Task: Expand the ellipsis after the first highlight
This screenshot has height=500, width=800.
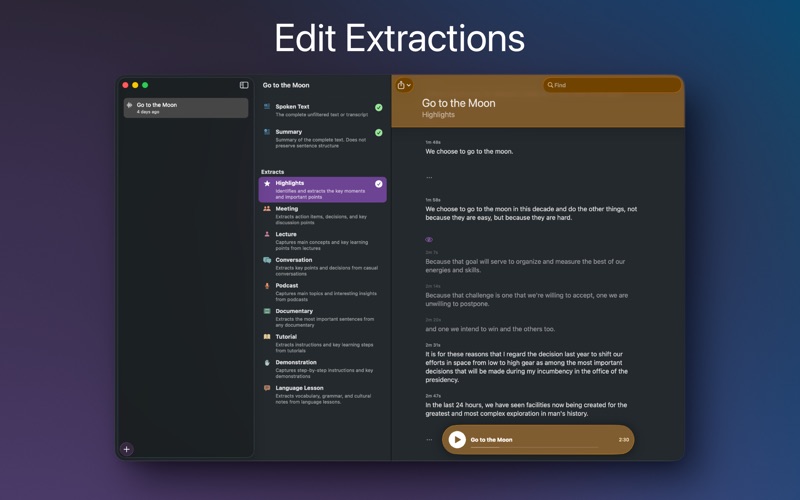Action: tap(429, 178)
